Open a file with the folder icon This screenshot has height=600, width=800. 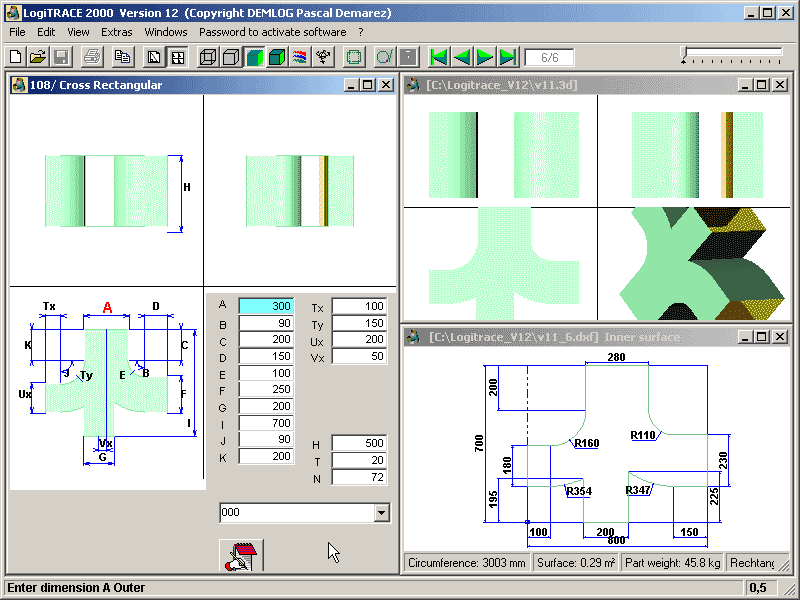[x=38, y=57]
